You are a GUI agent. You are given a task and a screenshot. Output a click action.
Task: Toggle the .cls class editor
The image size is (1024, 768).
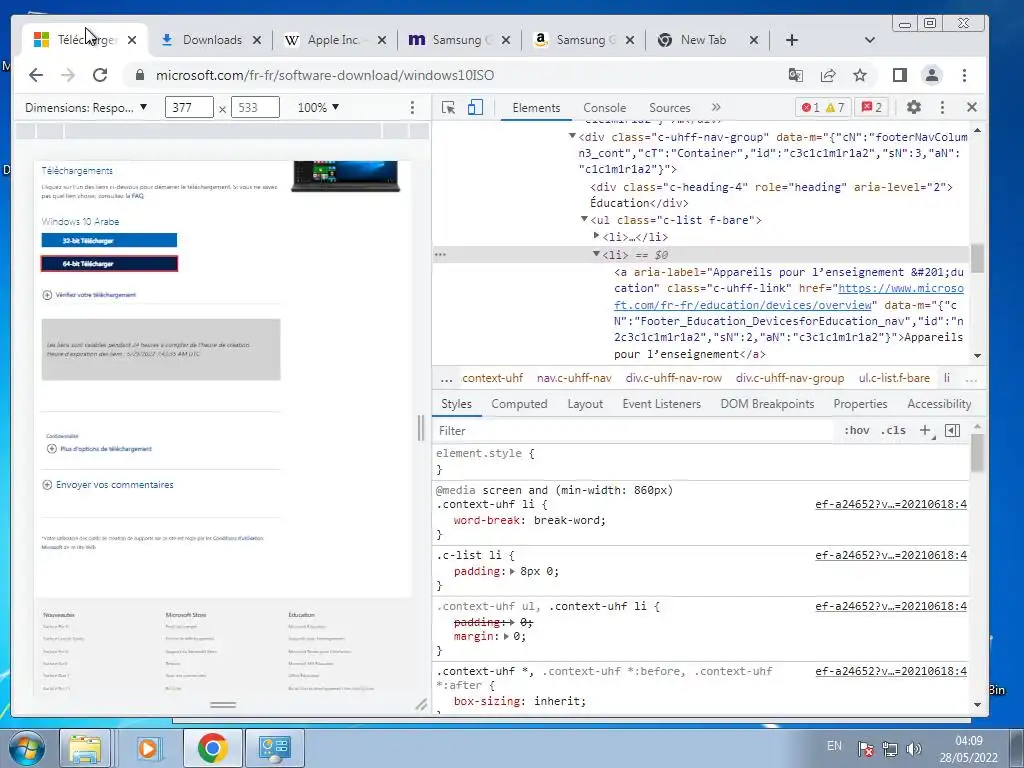coord(893,430)
